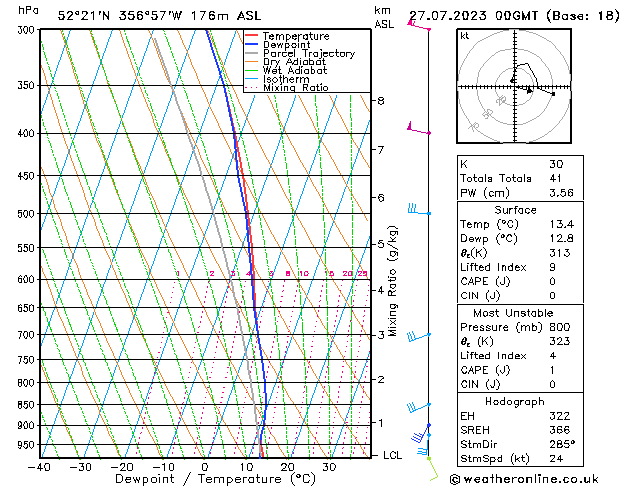This screenshot has width=629, height=486.
Task: Click the 750 hPa pressure axis label
Action: point(28,360)
